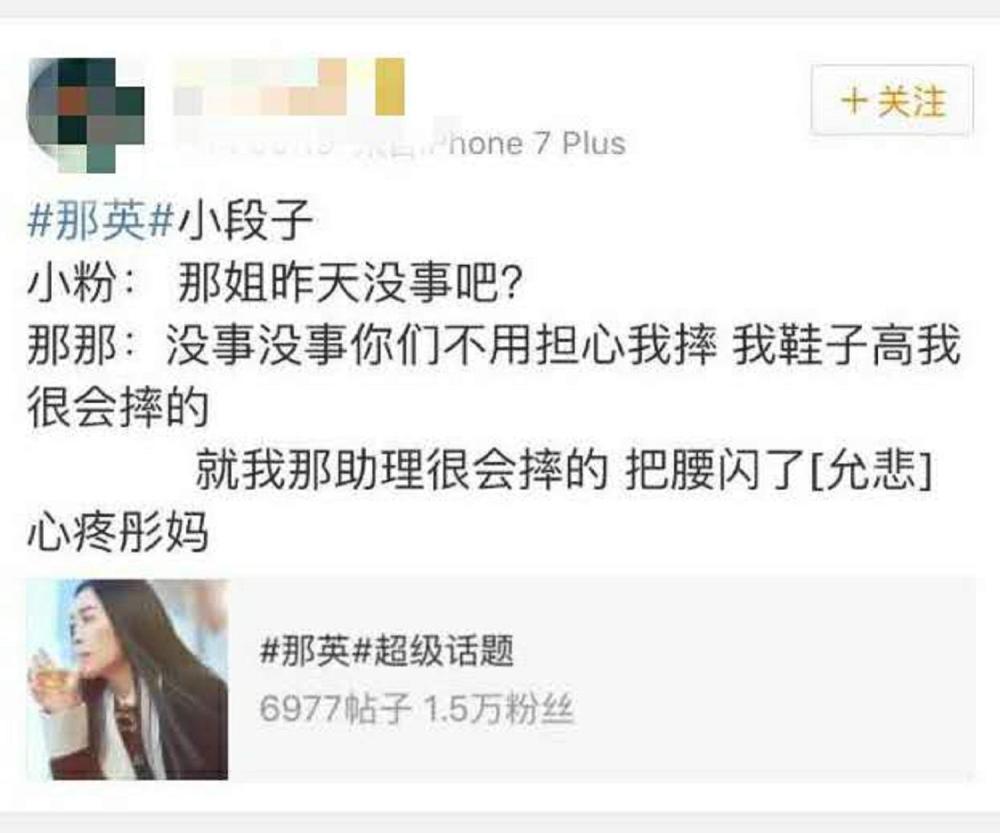Click the 6977帖子 post count
This screenshot has height=833, width=1000.
tap(335, 709)
